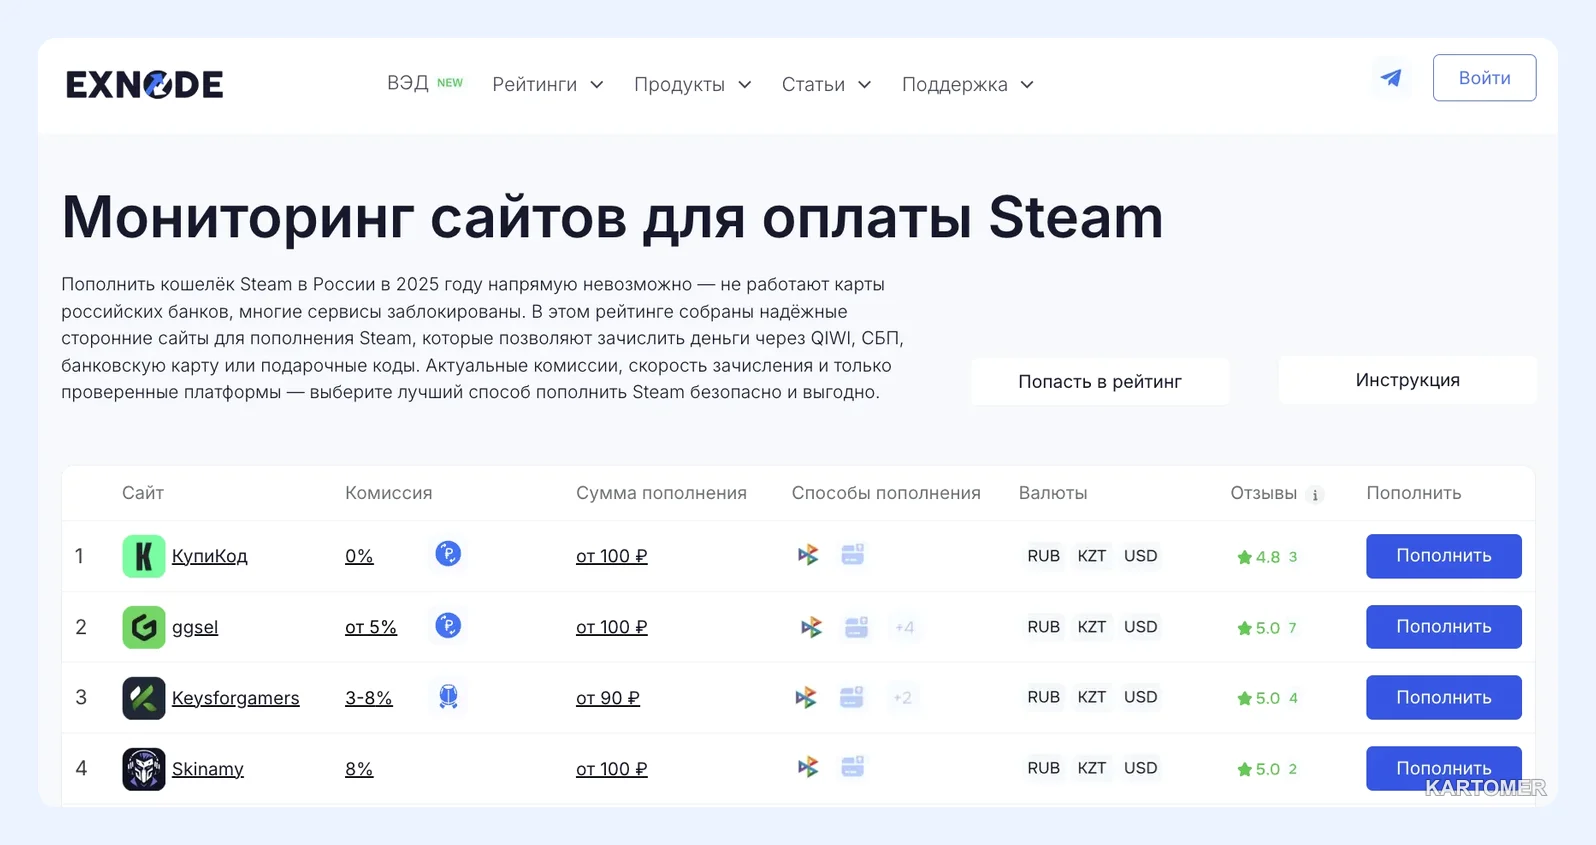Click the info icon next to Отзывы
Viewport: 1596px width, 845px height.
click(1315, 495)
